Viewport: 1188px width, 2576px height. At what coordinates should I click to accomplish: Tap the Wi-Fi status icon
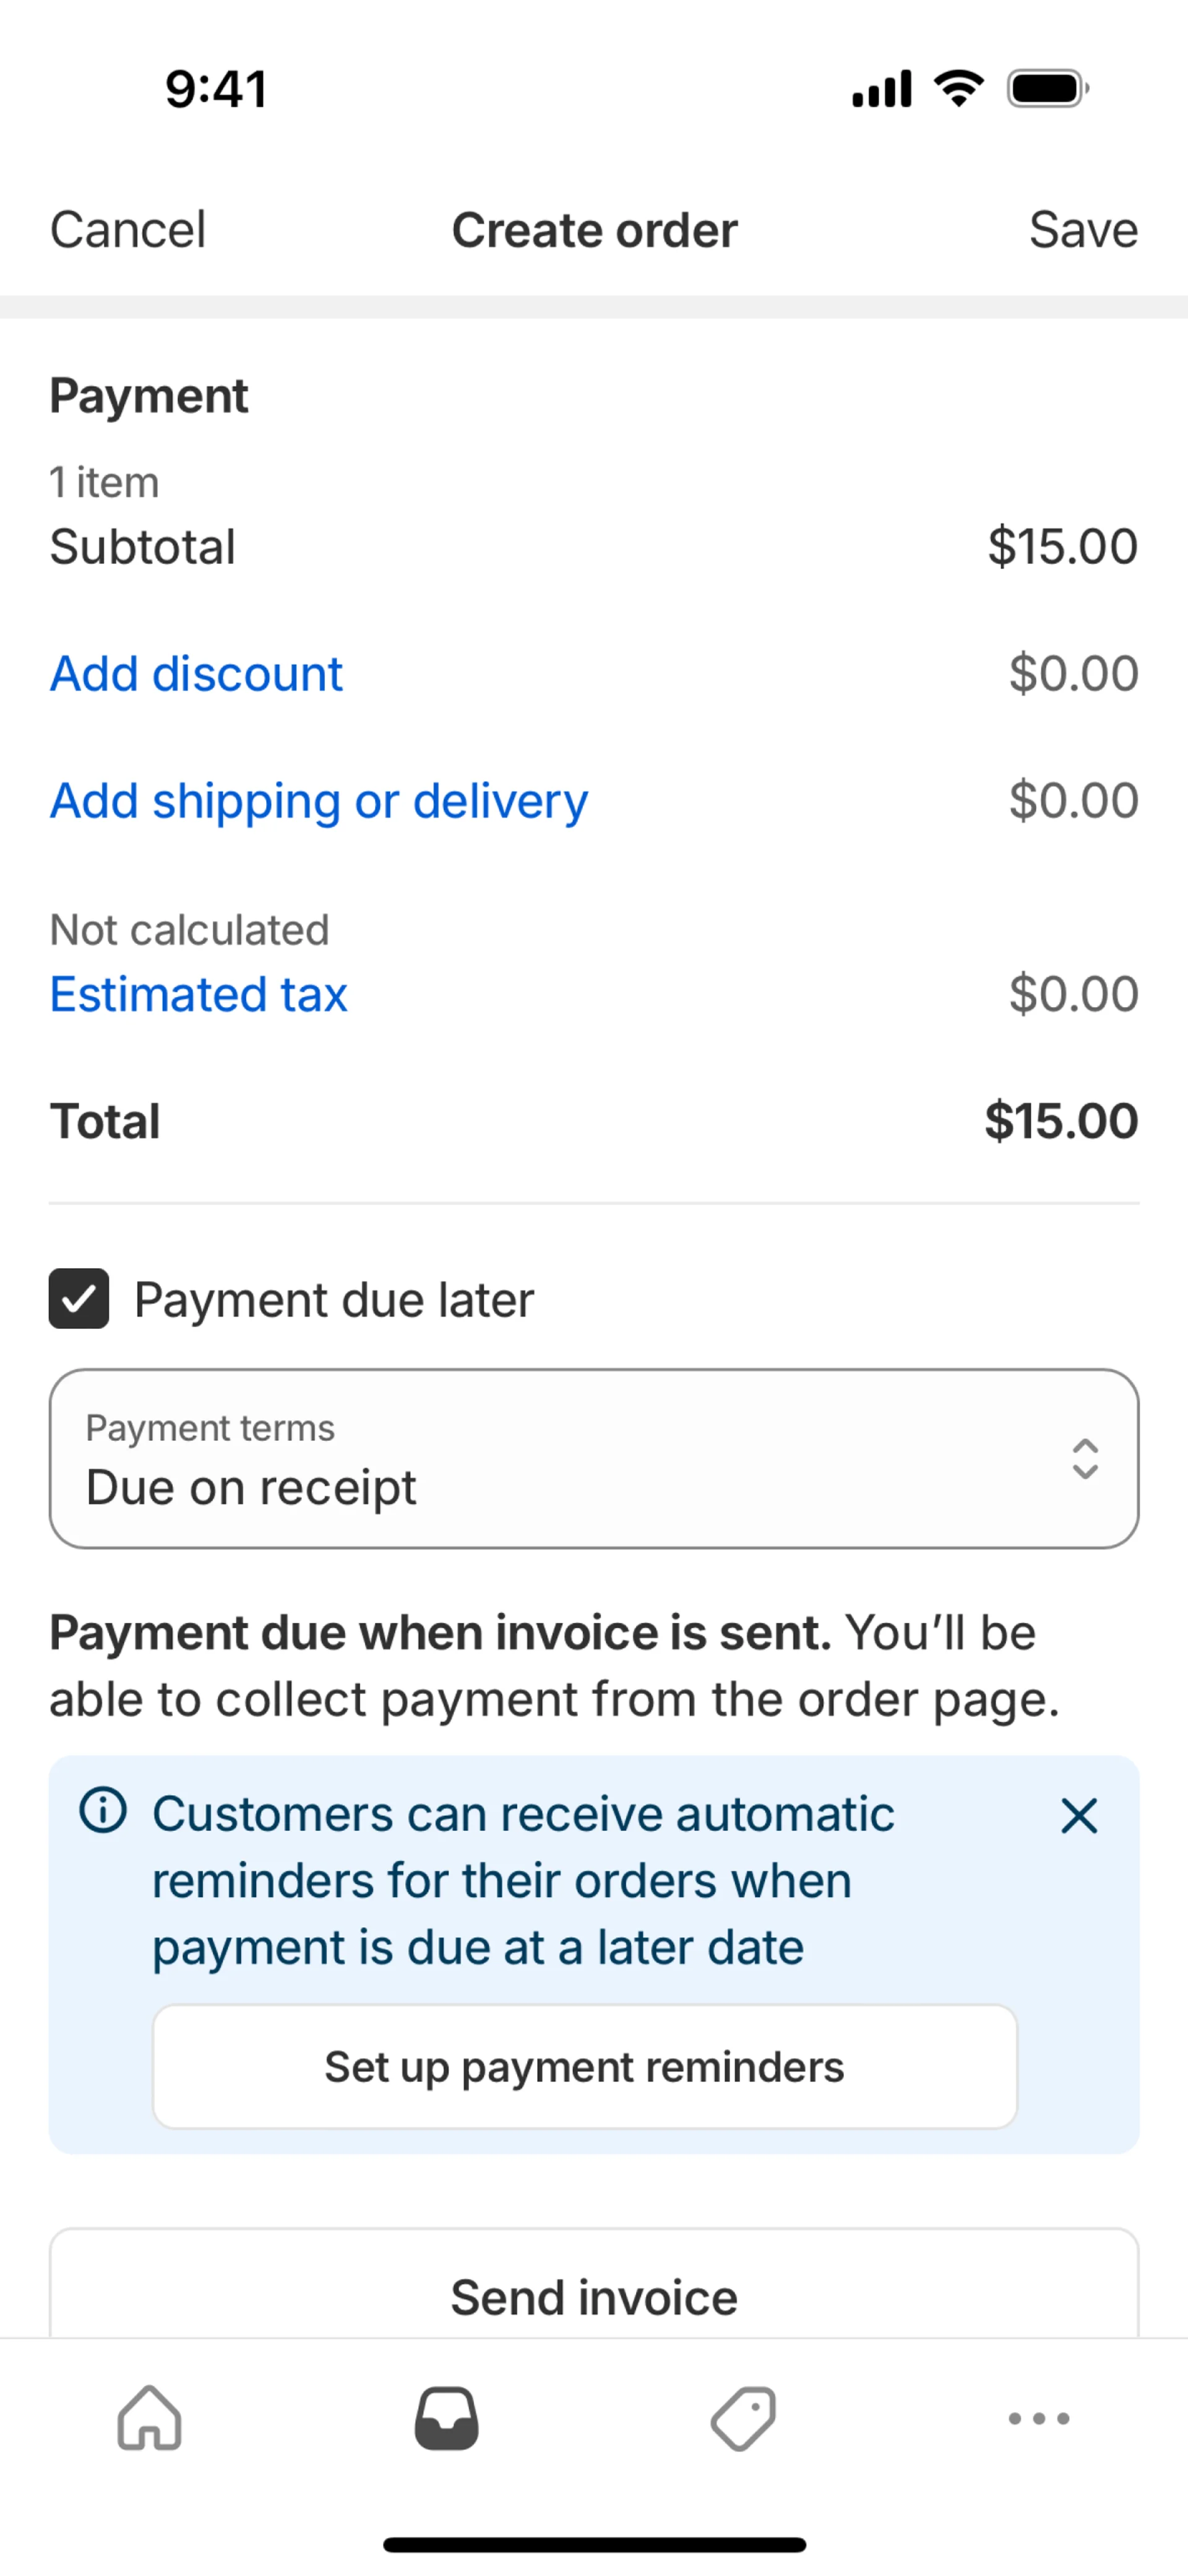pos(958,89)
